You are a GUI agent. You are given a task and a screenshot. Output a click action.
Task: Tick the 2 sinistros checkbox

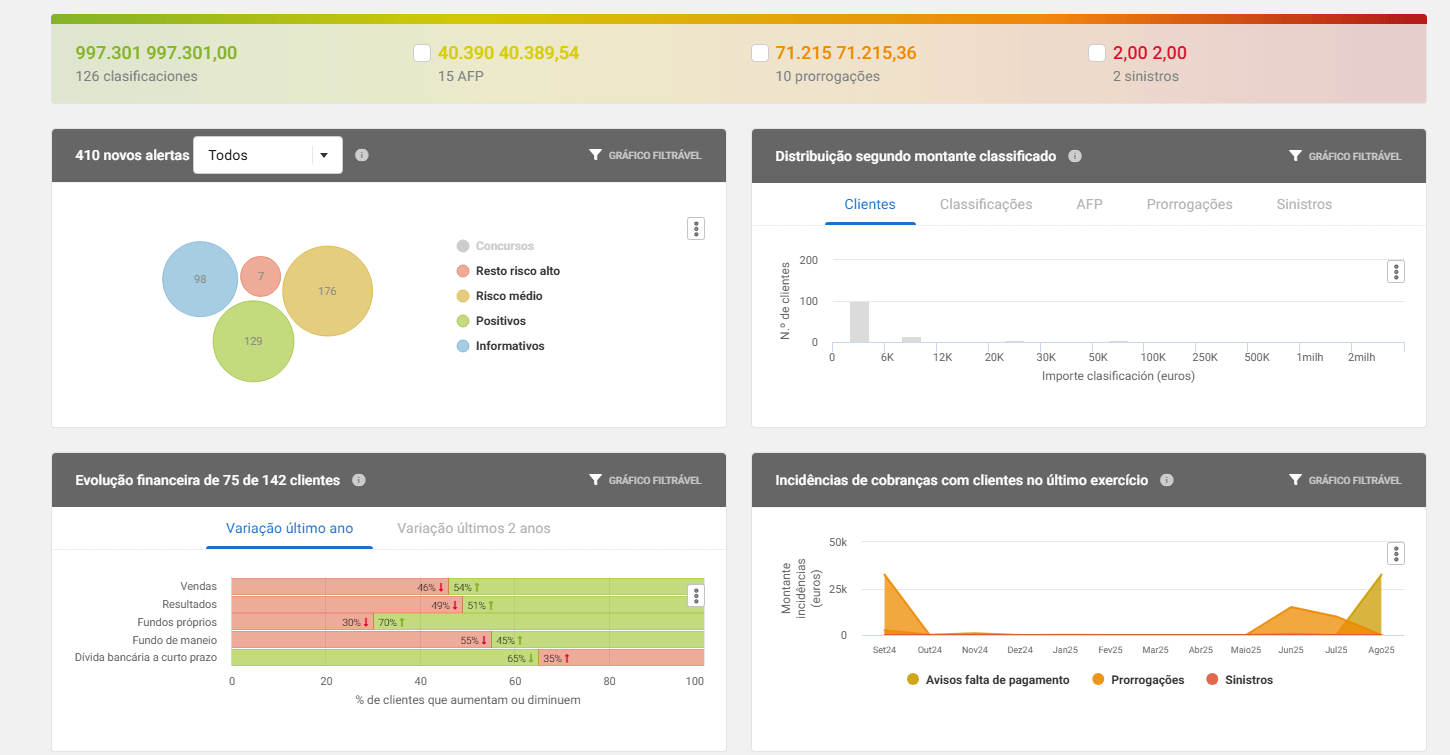click(x=1097, y=53)
